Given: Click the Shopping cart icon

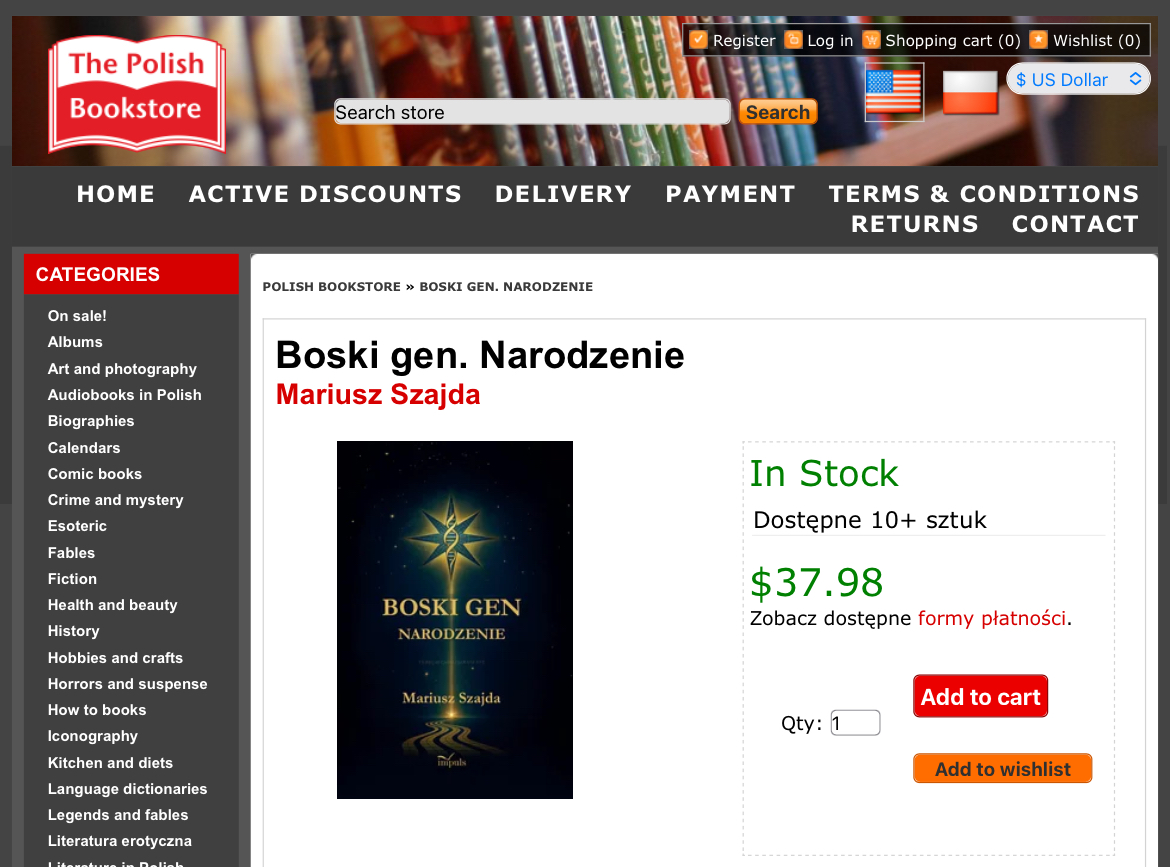Looking at the screenshot, I should pyautogui.click(x=872, y=40).
